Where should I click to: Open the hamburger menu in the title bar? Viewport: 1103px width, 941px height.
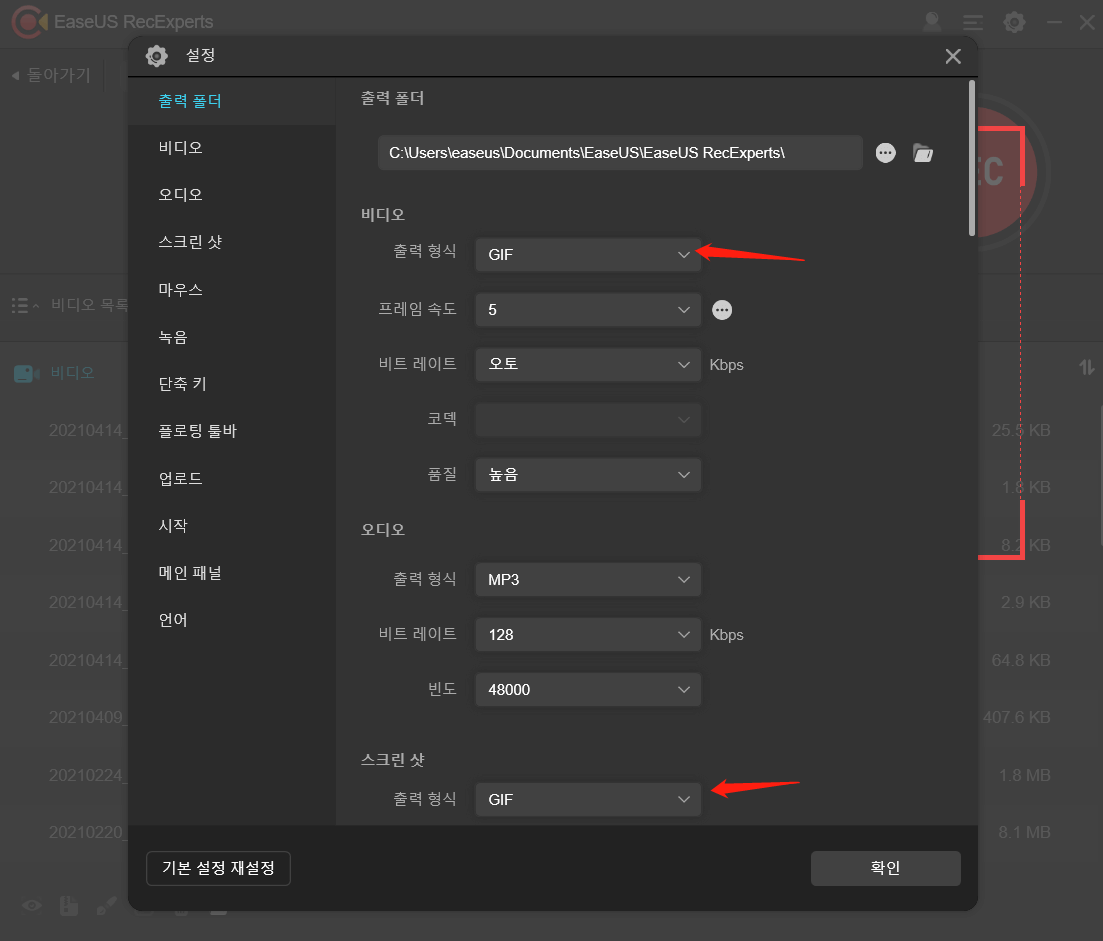click(972, 21)
